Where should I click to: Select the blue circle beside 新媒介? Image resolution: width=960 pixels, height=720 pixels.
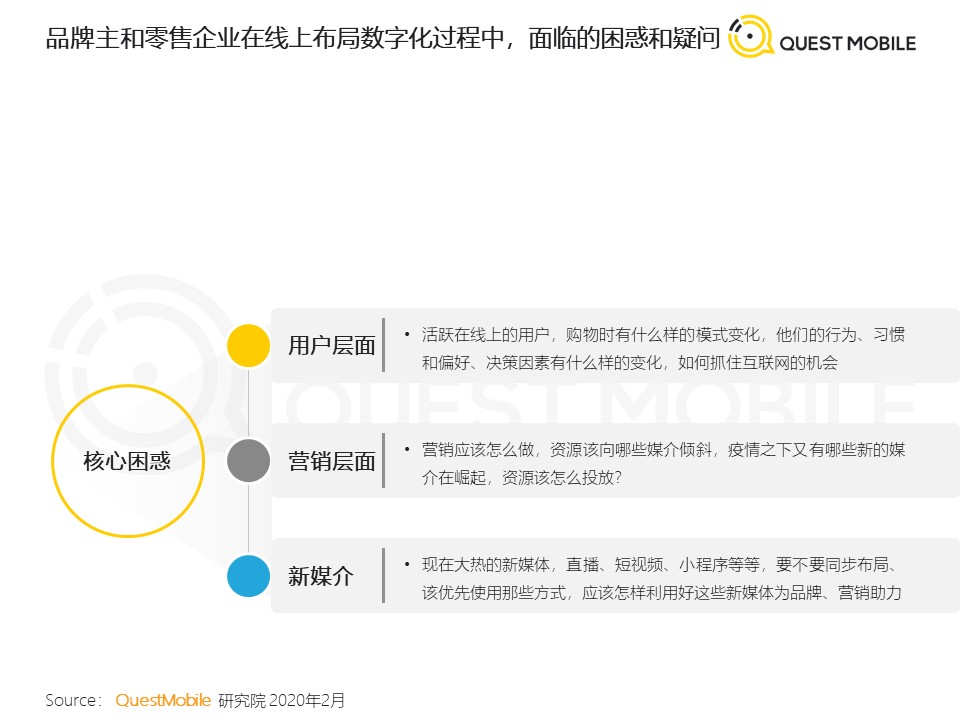tap(248, 576)
